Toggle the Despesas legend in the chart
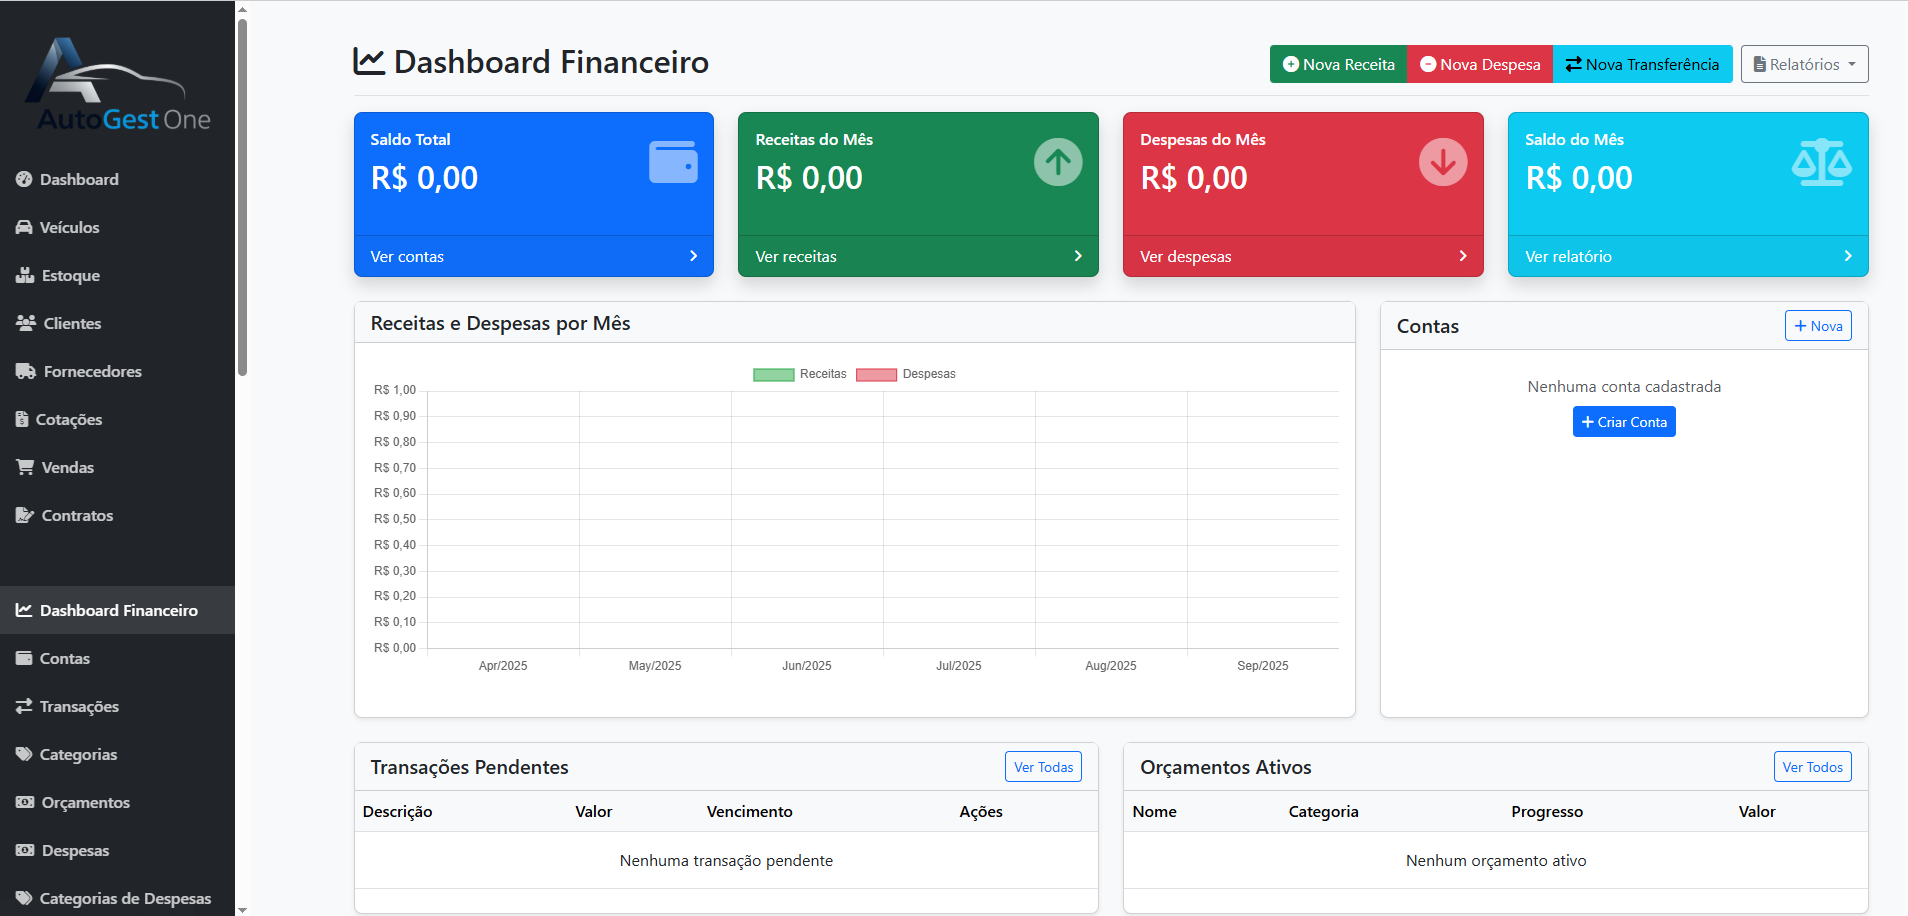 pos(905,374)
